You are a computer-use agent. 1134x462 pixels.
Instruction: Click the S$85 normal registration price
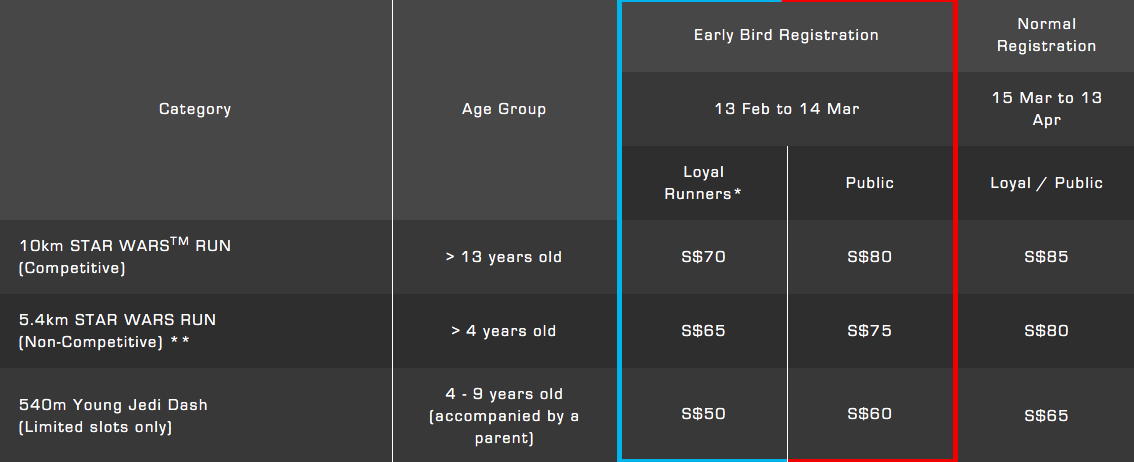point(1046,257)
